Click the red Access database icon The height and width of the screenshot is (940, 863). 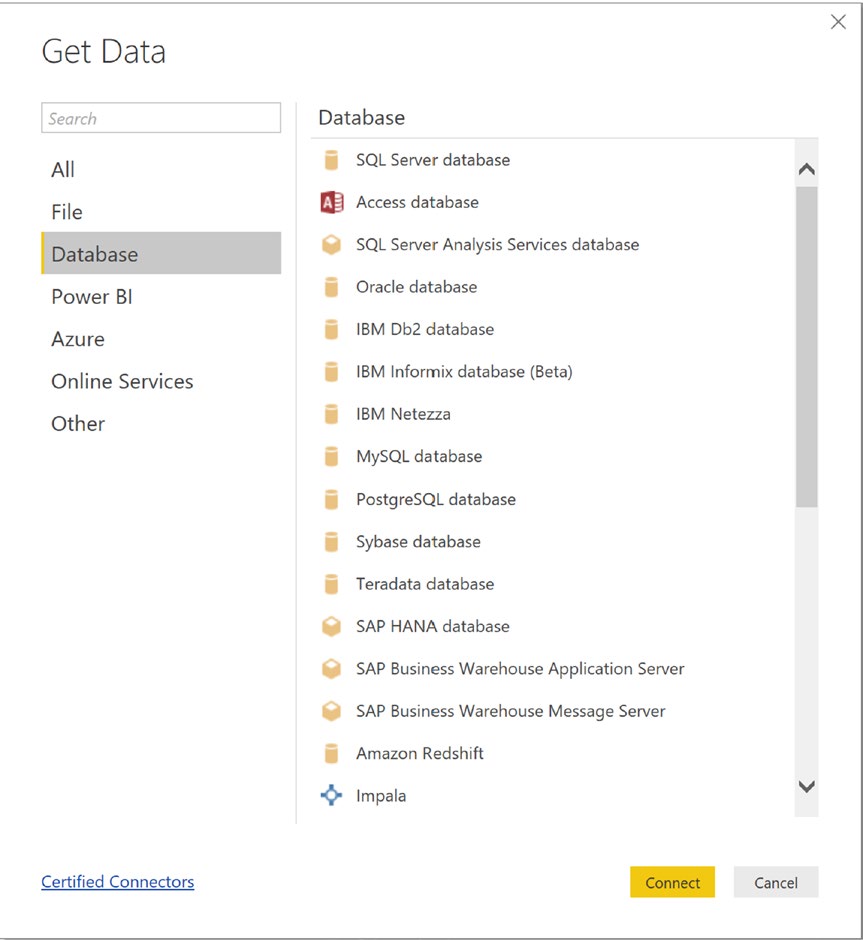tap(332, 203)
